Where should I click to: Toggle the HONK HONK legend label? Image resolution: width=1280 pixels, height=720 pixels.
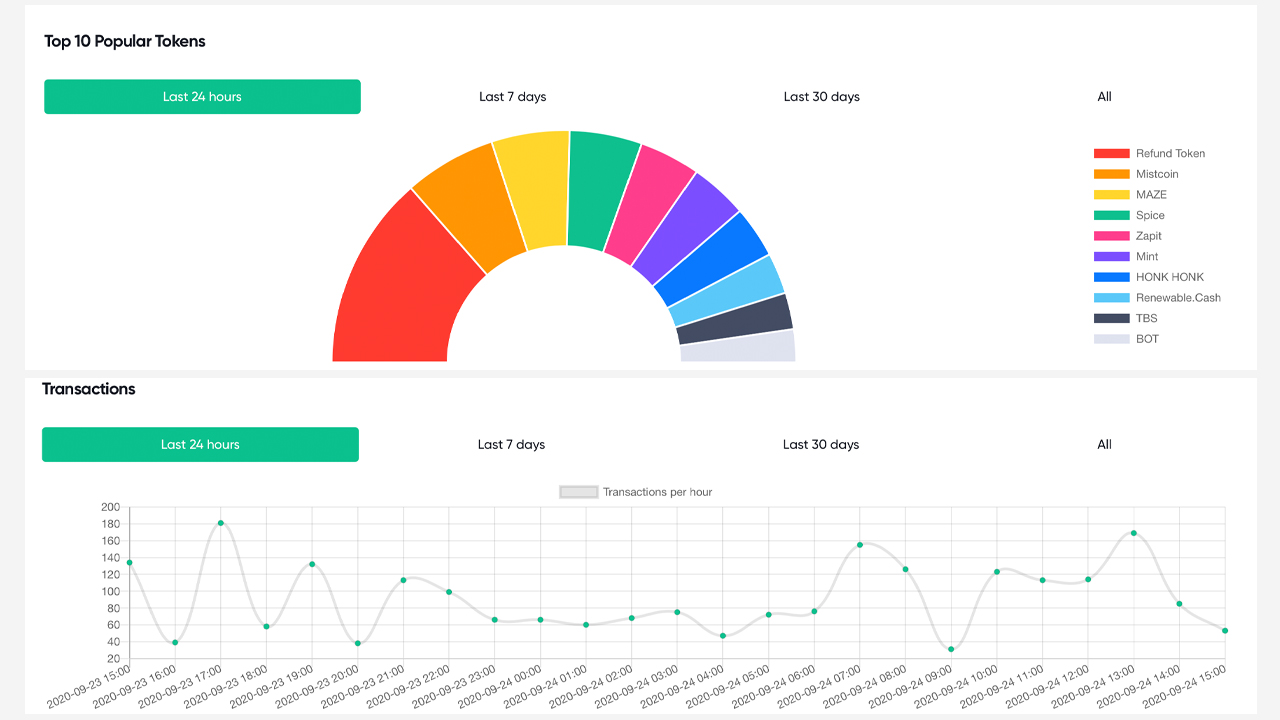pyautogui.click(x=1170, y=277)
